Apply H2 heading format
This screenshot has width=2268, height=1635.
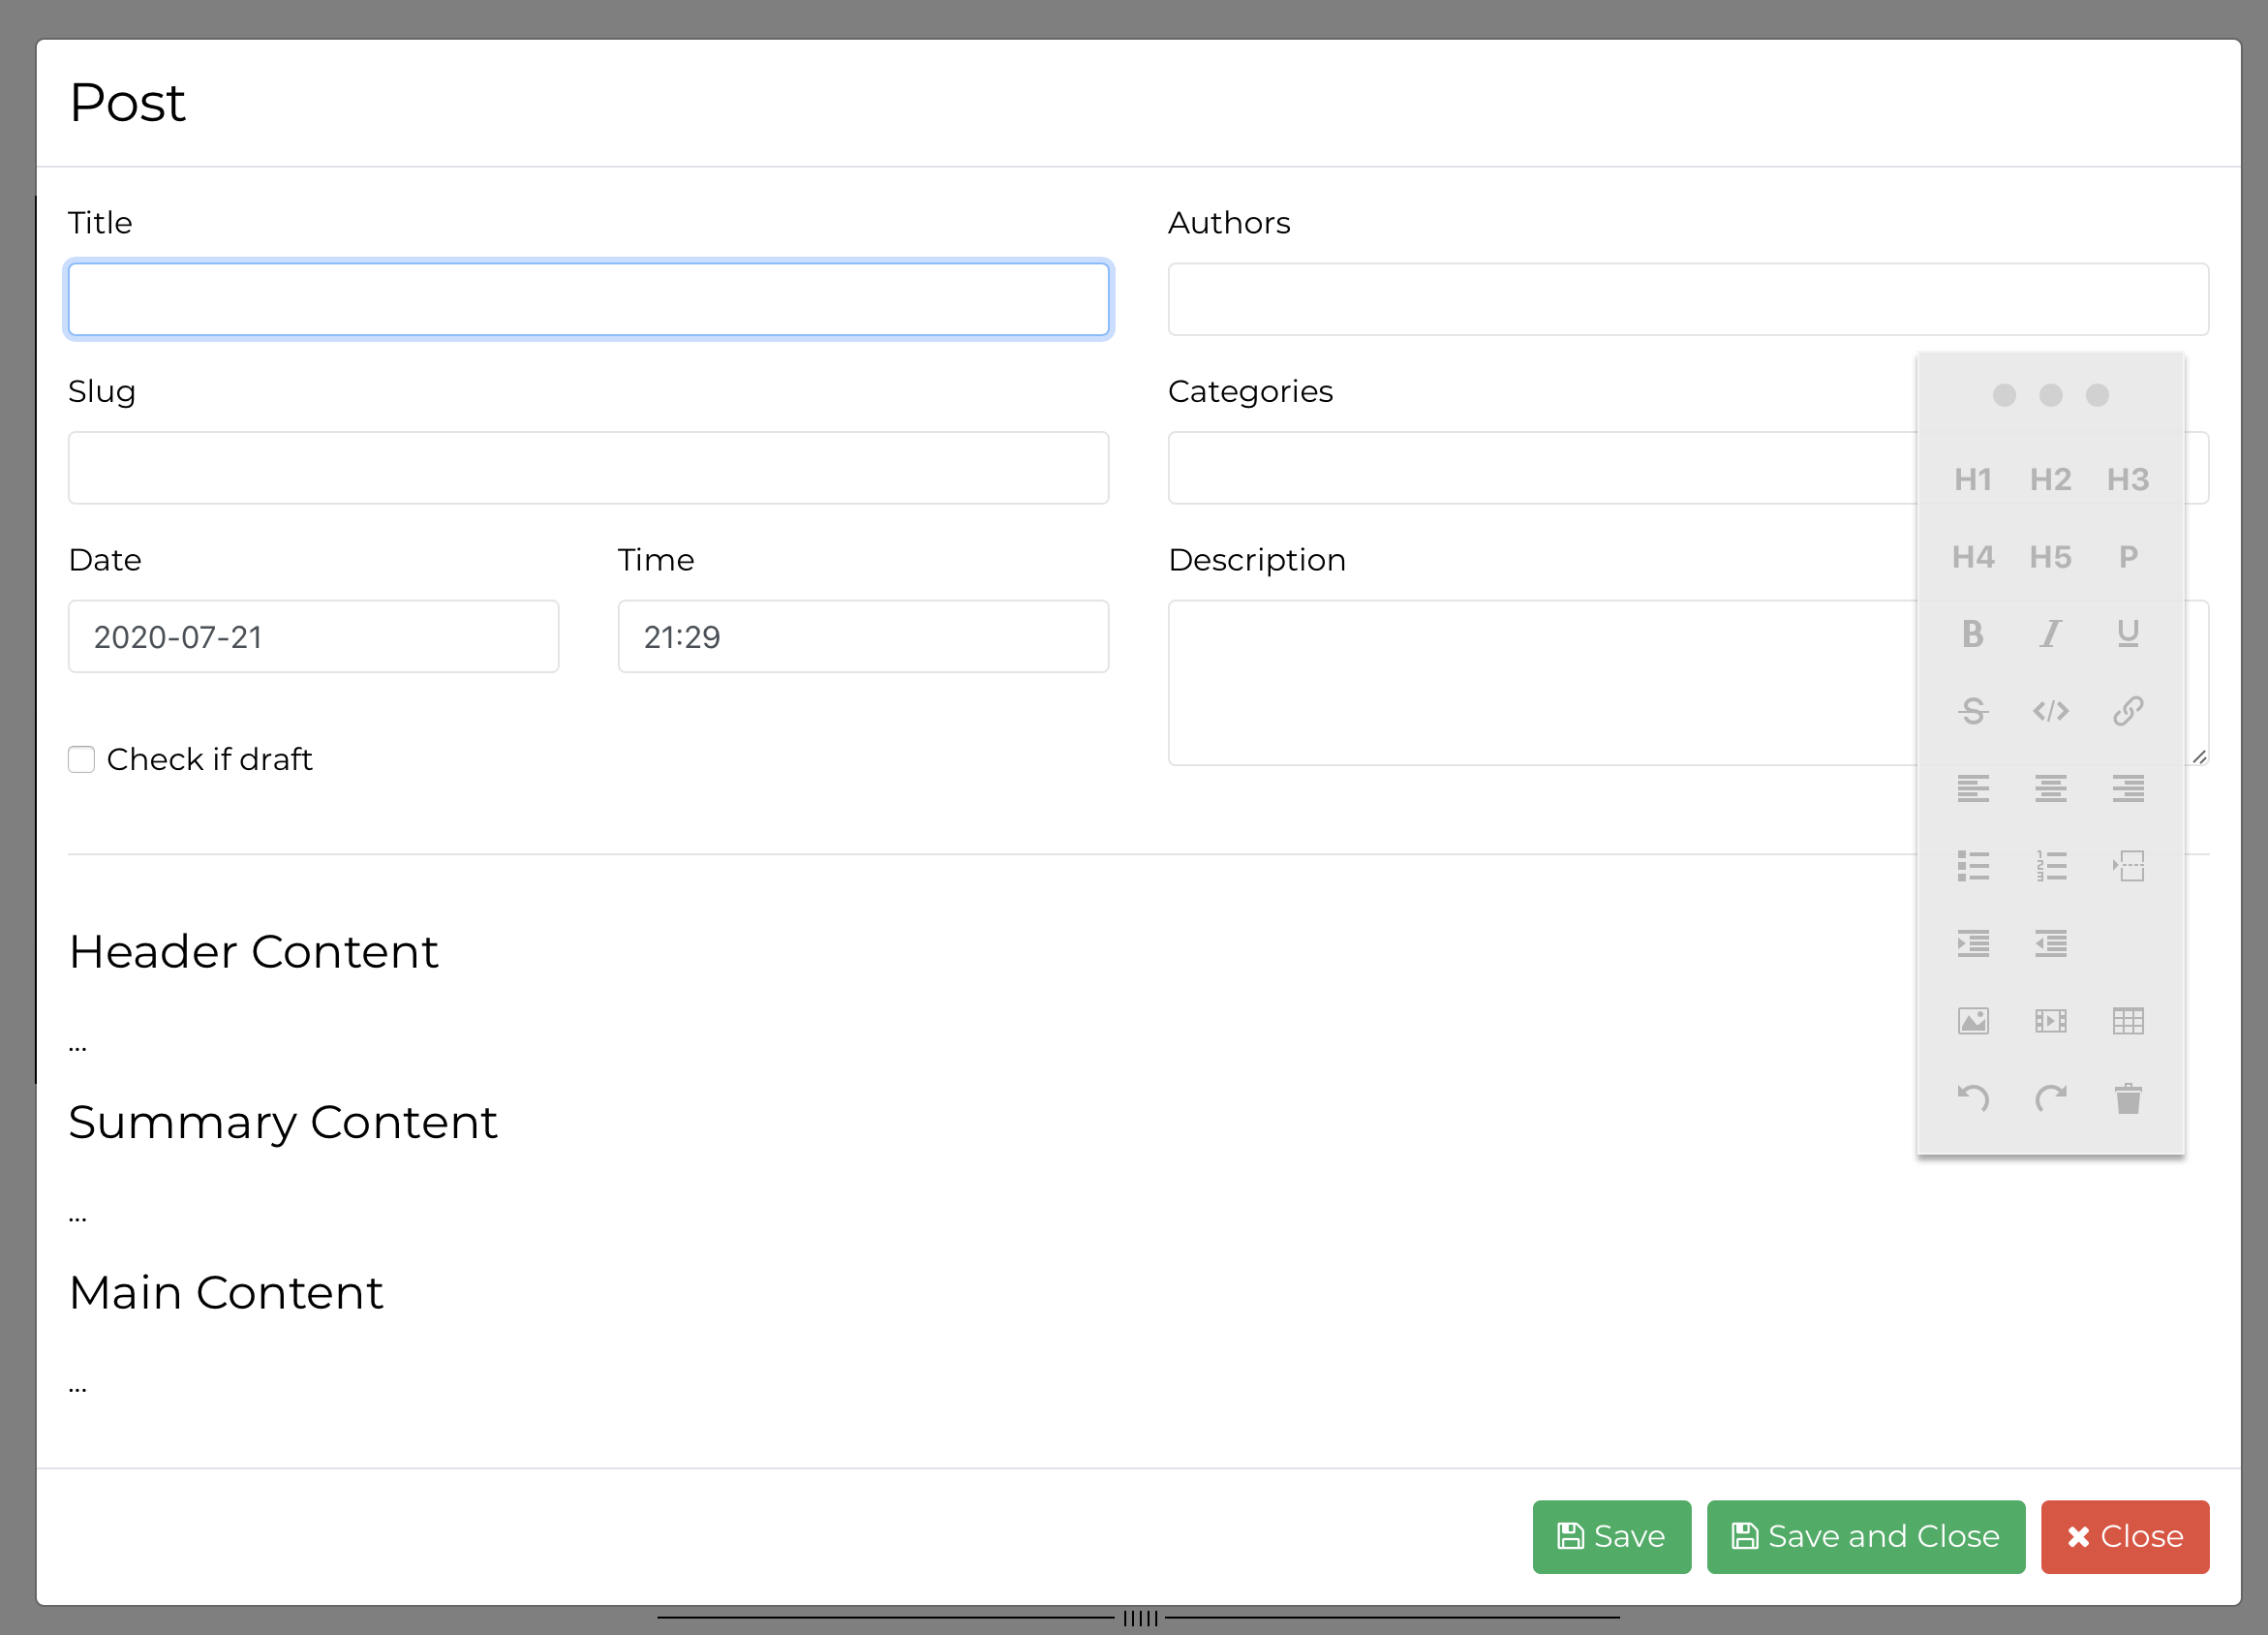click(2050, 480)
